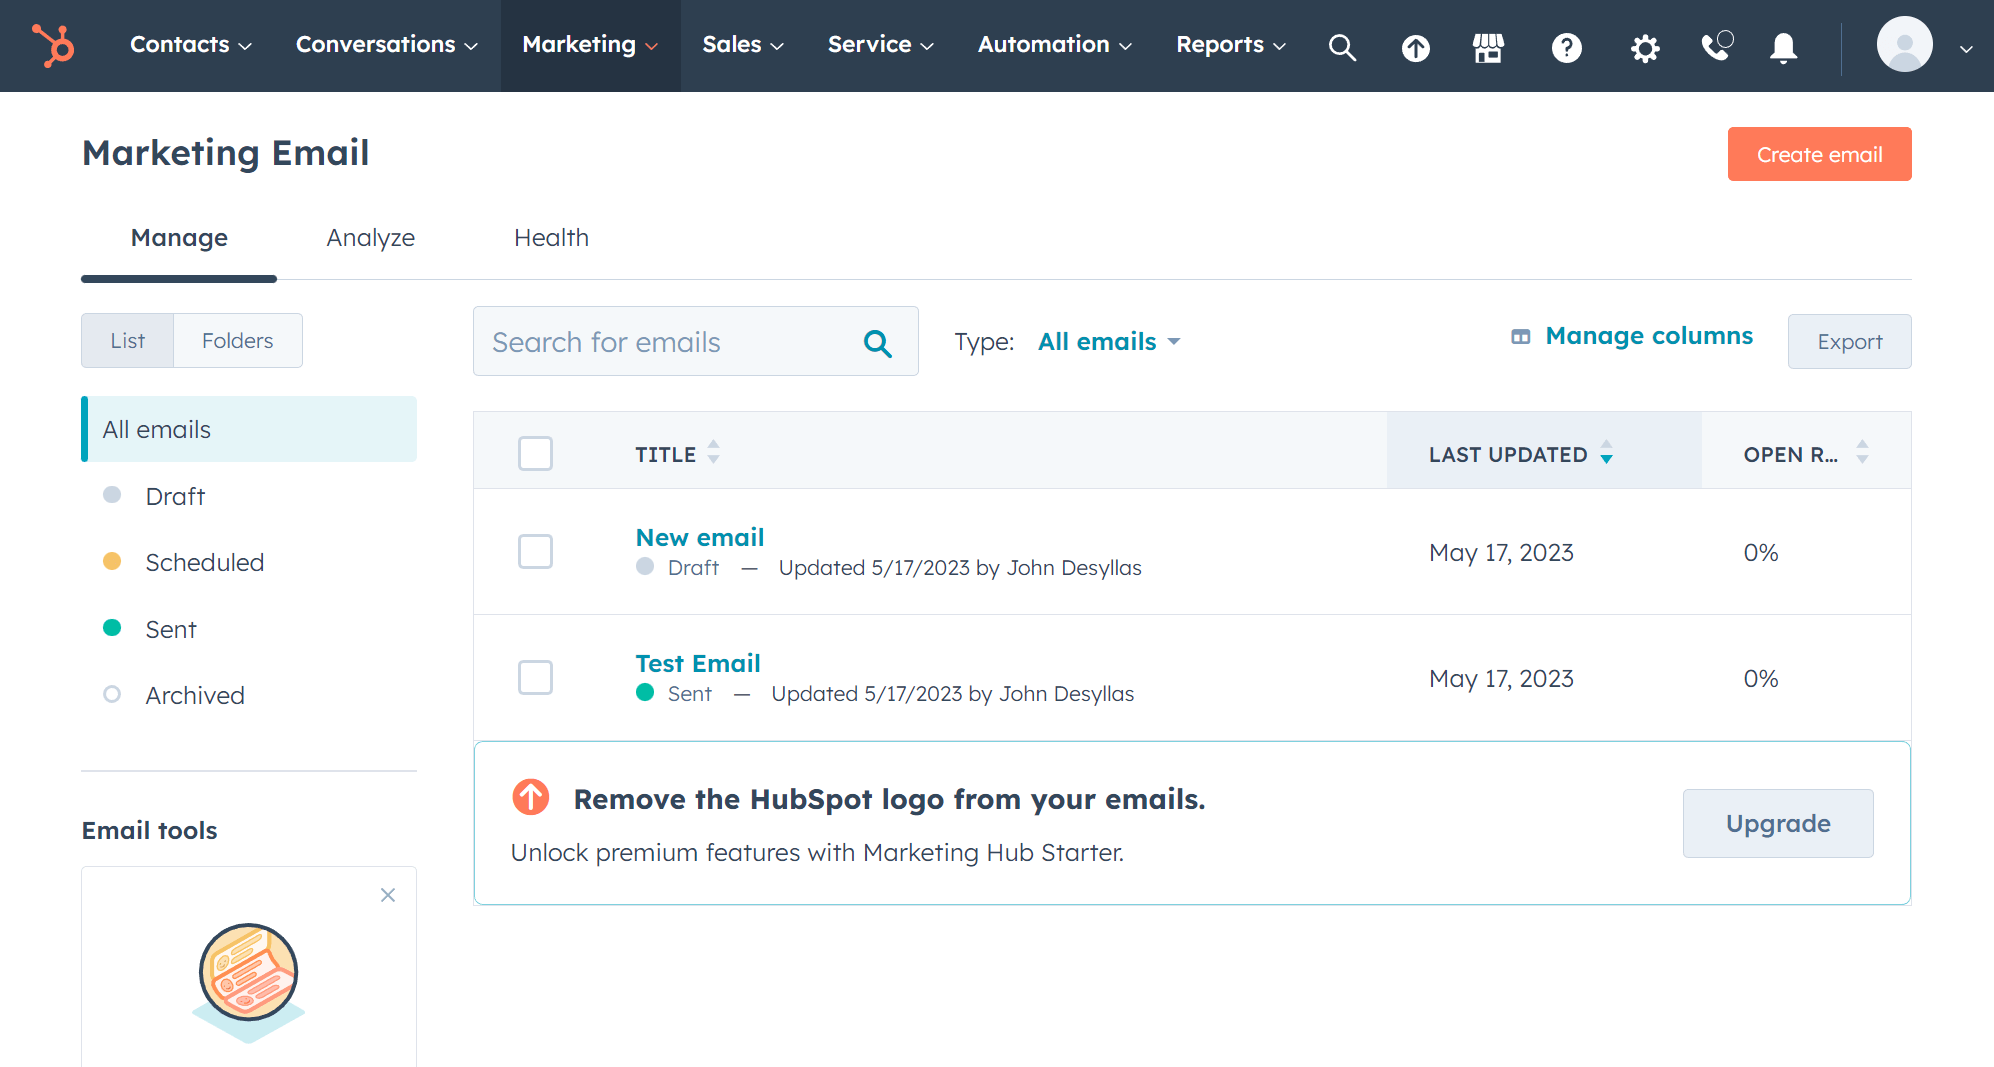Click the upload arrow icon in top bar
This screenshot has width=1994, height=1067.
click(x=1415, y=46)
